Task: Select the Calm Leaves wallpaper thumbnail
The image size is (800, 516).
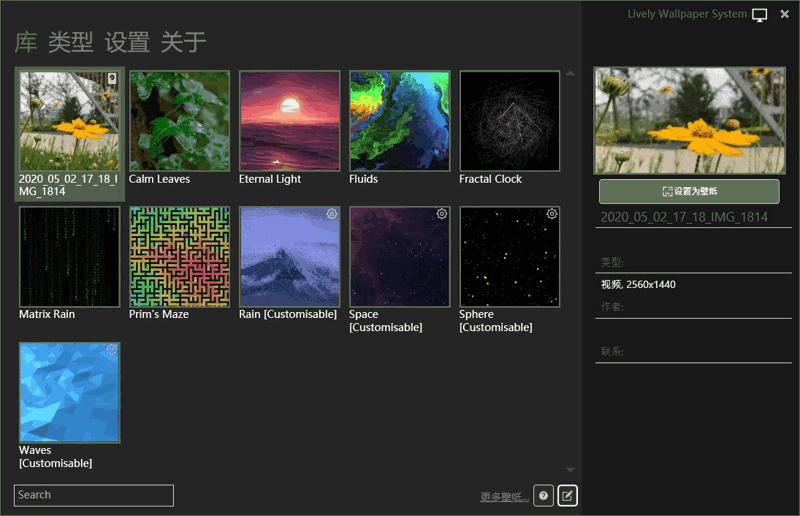Action: click(180, 121)
